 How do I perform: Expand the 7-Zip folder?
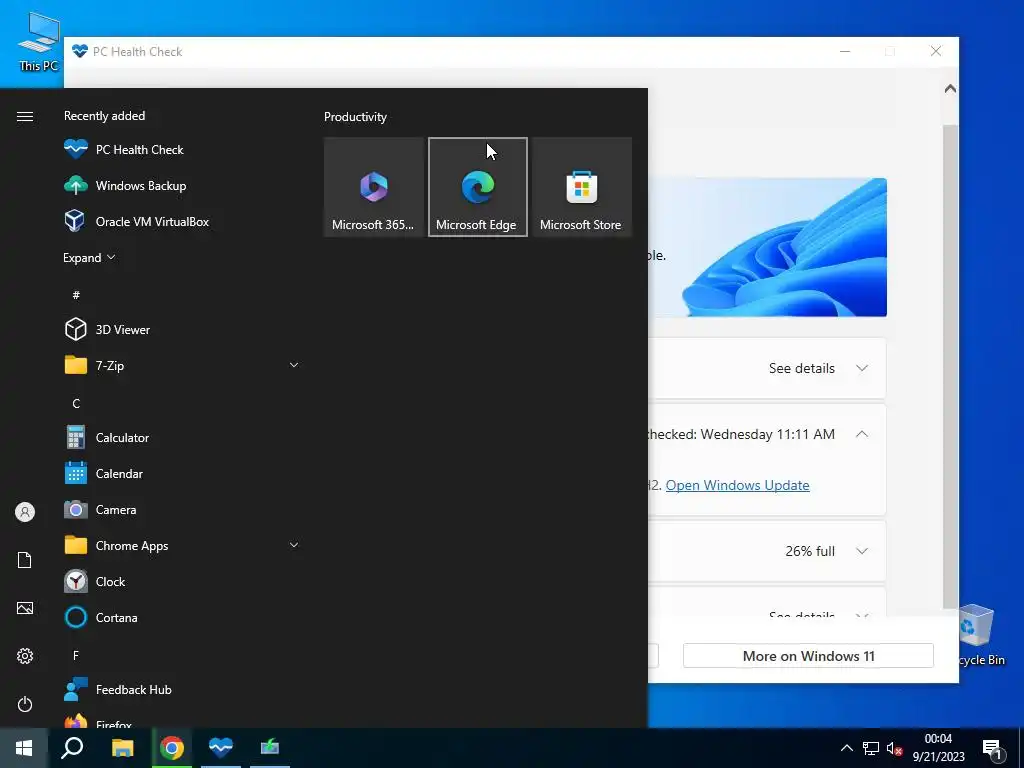(x=294, y=365)
